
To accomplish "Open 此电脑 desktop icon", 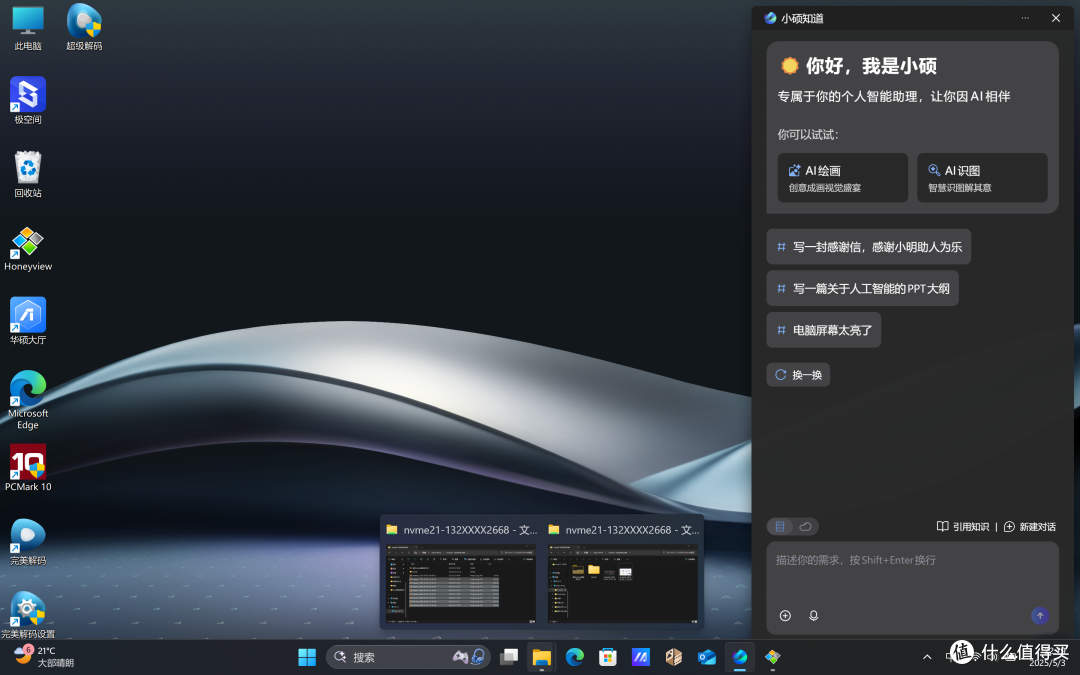I will (28, 28).
